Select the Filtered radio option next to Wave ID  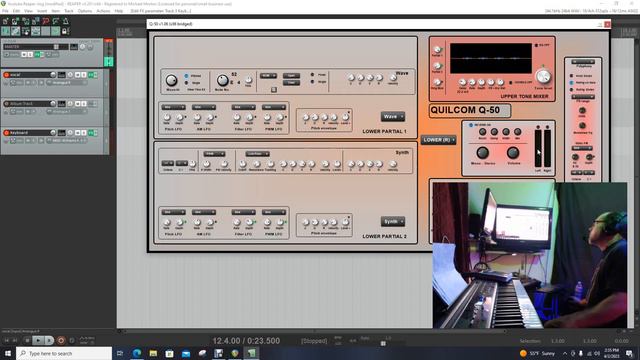point(187,76)
